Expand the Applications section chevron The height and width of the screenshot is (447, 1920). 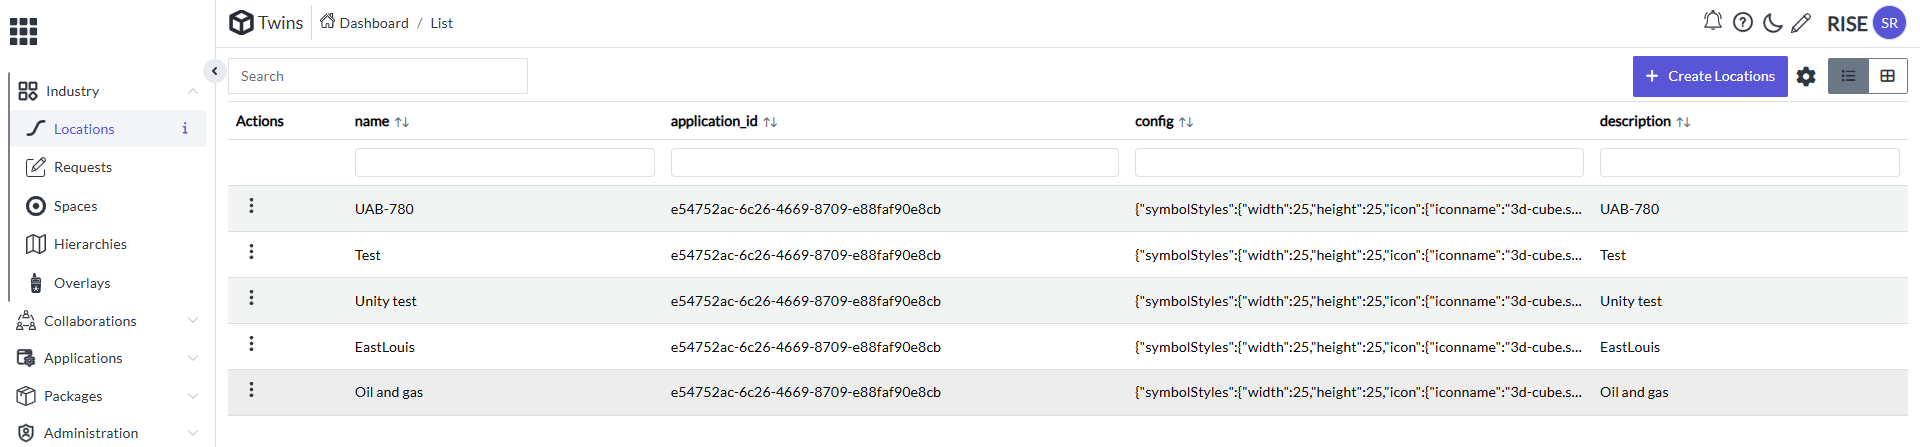(193, 358)
